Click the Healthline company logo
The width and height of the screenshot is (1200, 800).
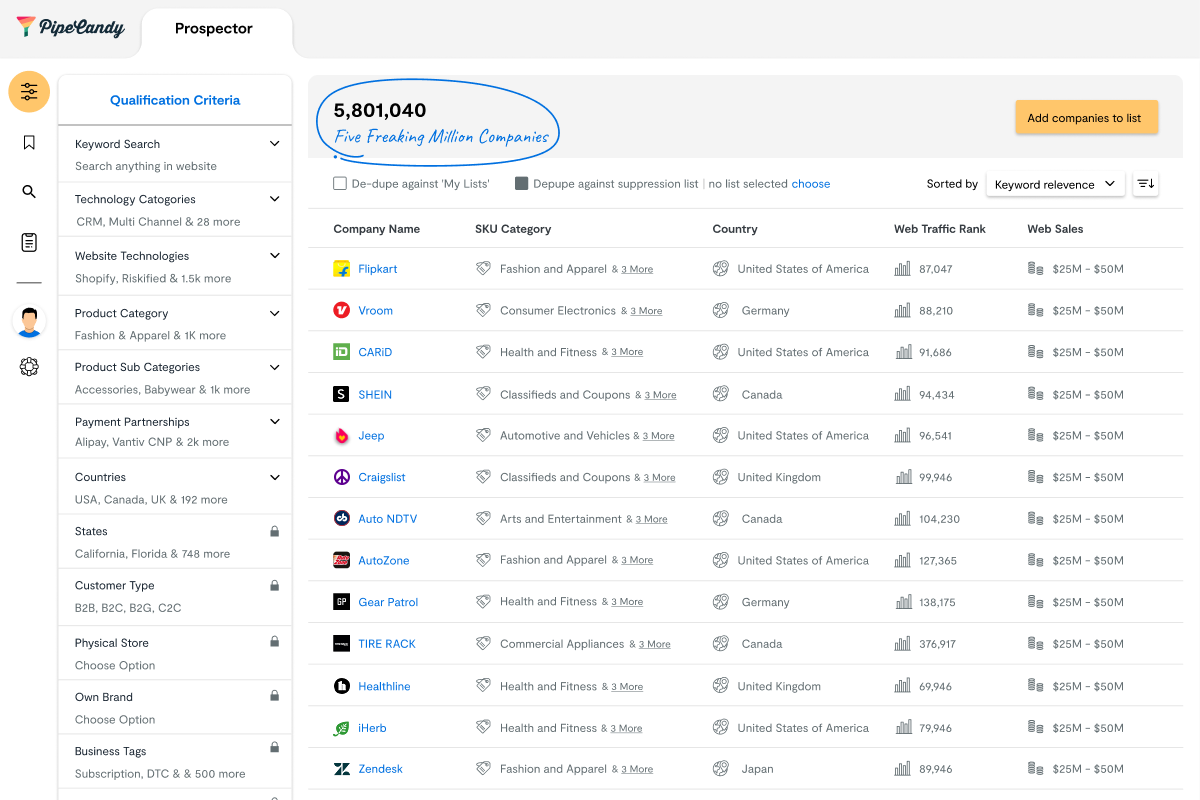(341, 686)
